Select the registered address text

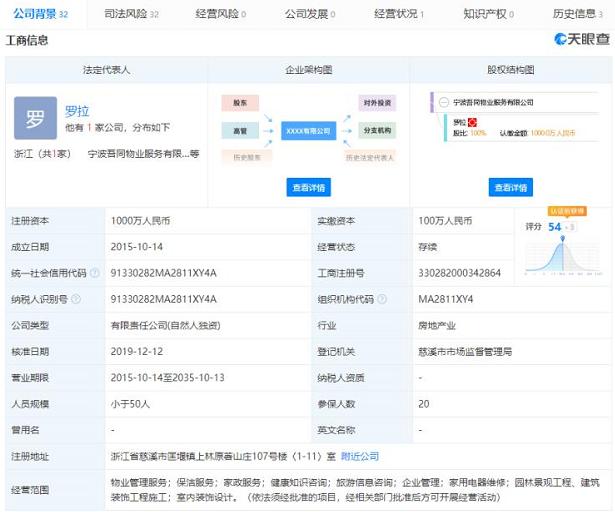click(223, 456)
